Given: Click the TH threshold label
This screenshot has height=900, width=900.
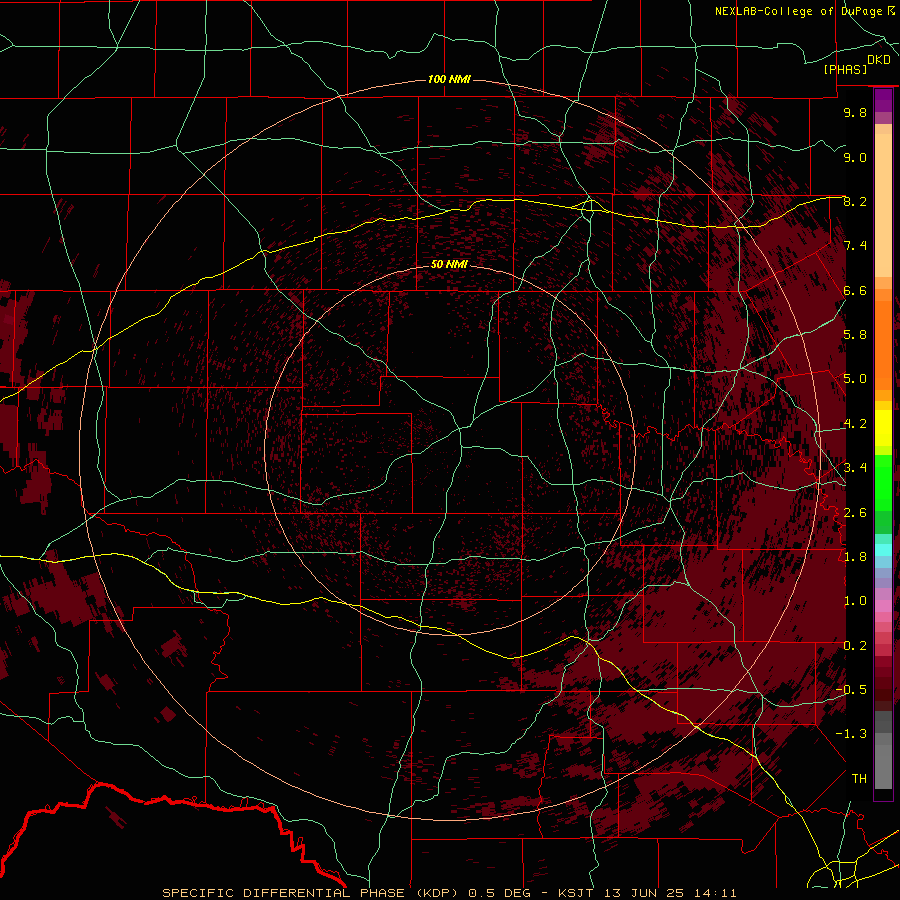Looking at the screenshot, I should click(x=859, y=779).
